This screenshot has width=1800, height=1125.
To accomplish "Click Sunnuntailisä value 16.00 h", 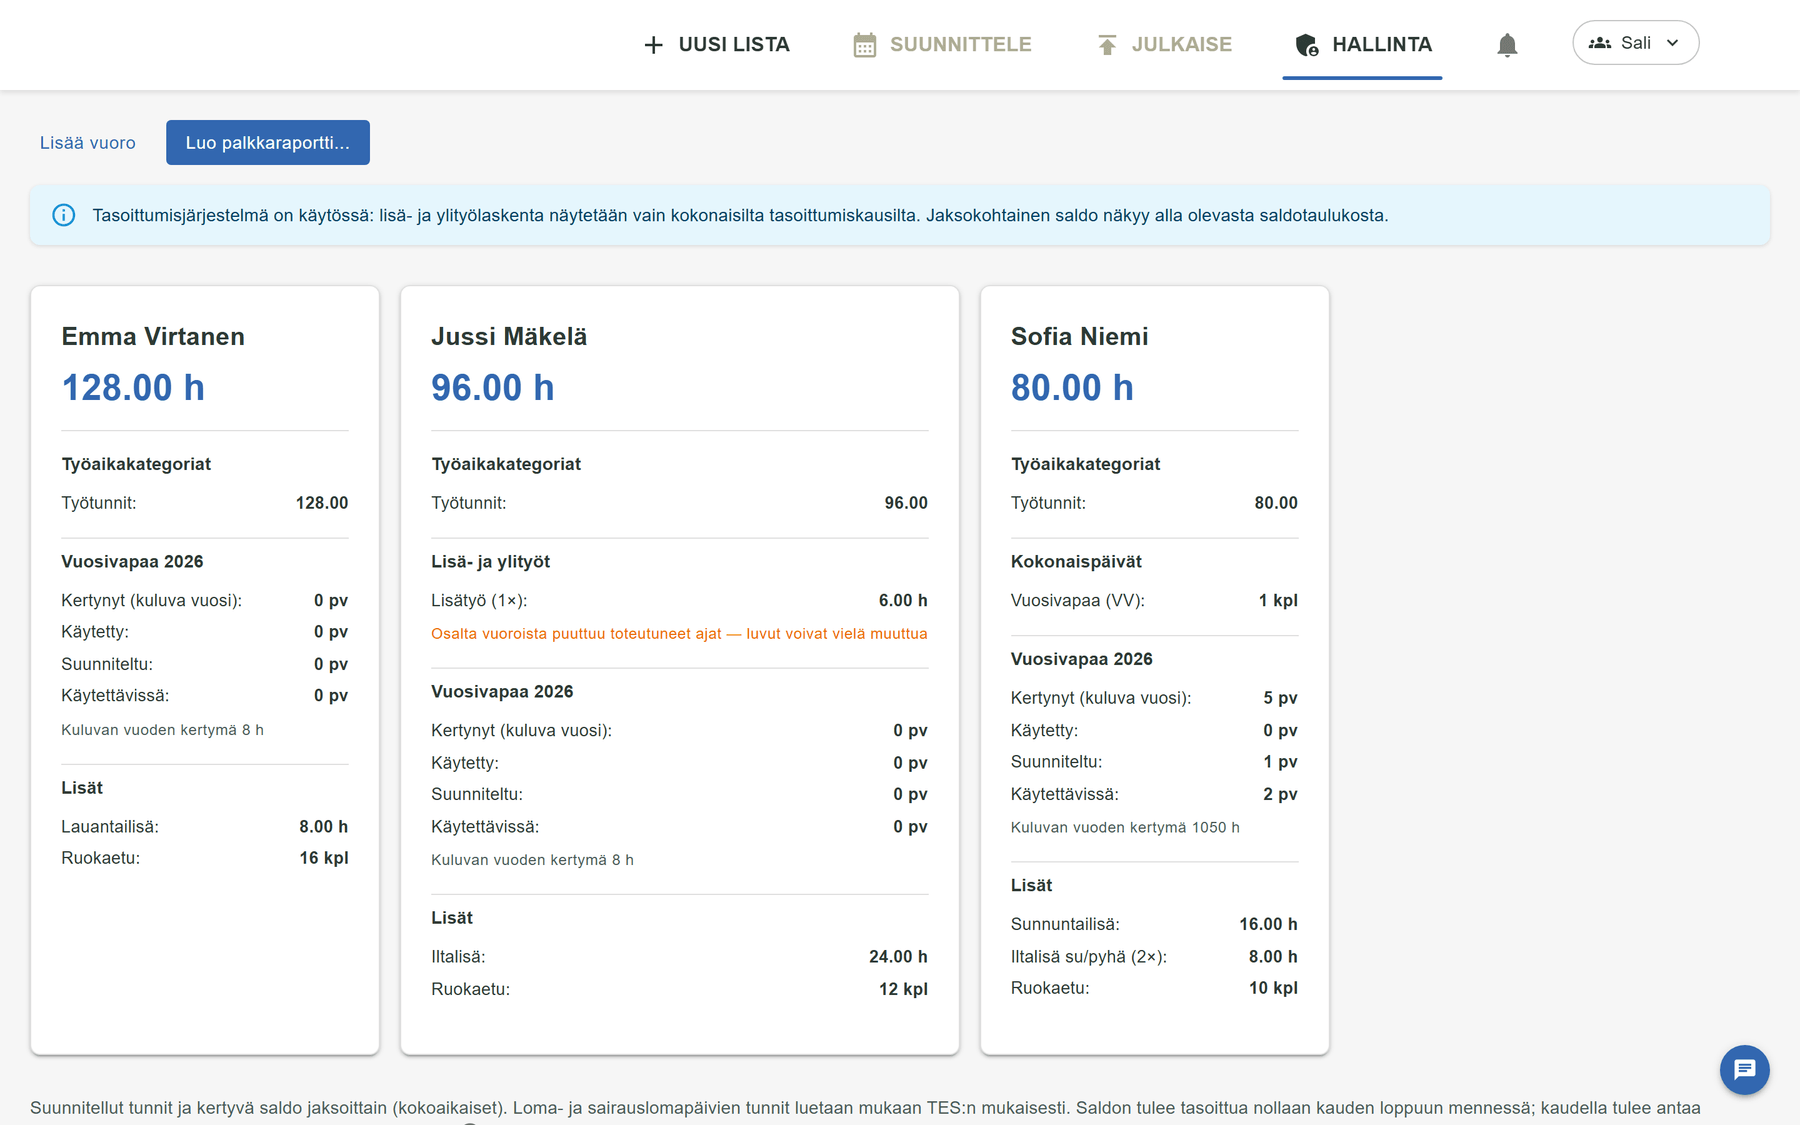I will [1268, 925].
